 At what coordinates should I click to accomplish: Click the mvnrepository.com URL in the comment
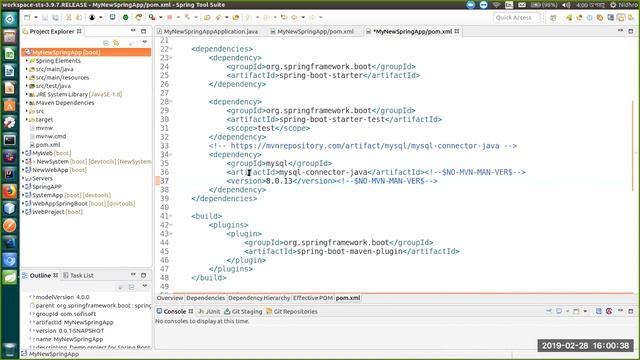pos(365,146)
